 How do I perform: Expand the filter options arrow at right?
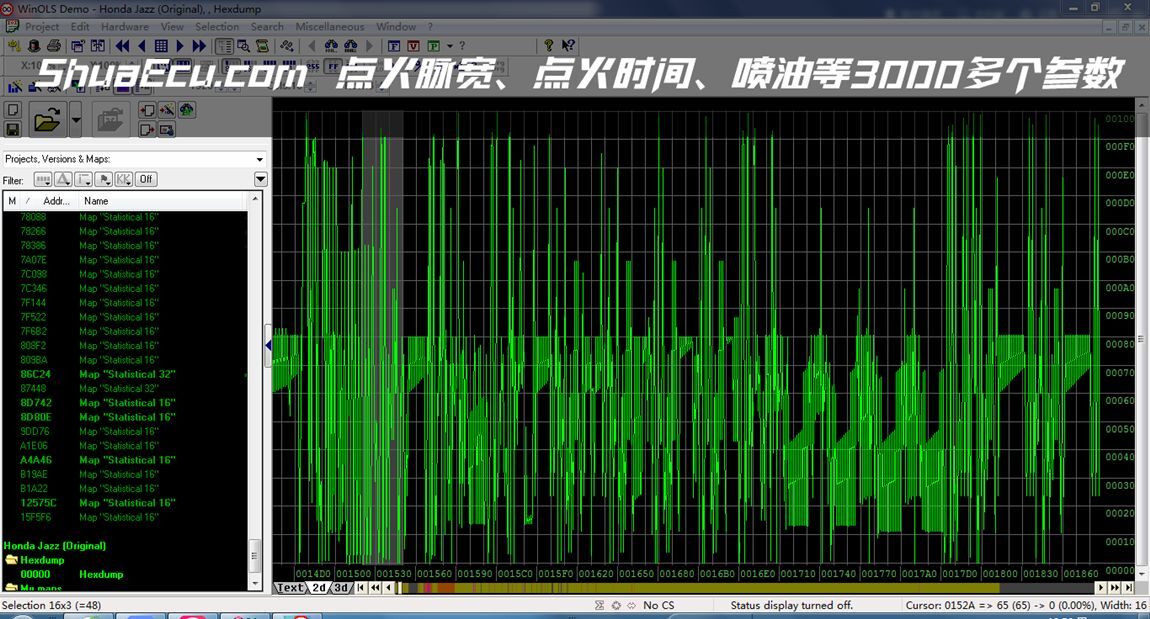coord(261,179)
